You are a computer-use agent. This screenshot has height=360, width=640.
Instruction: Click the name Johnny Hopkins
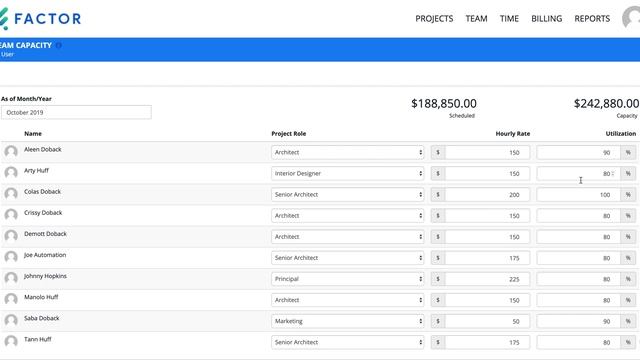click(45, 276)
